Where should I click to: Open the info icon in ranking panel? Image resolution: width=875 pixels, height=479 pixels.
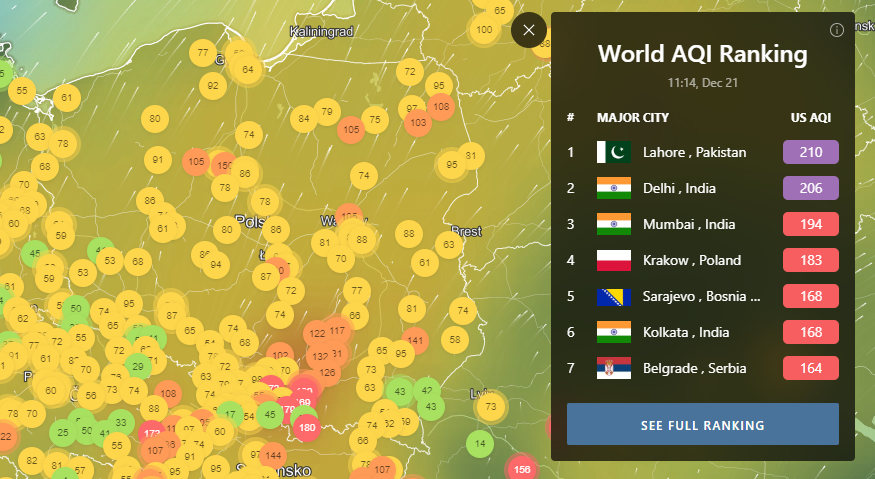pos(836,30)
